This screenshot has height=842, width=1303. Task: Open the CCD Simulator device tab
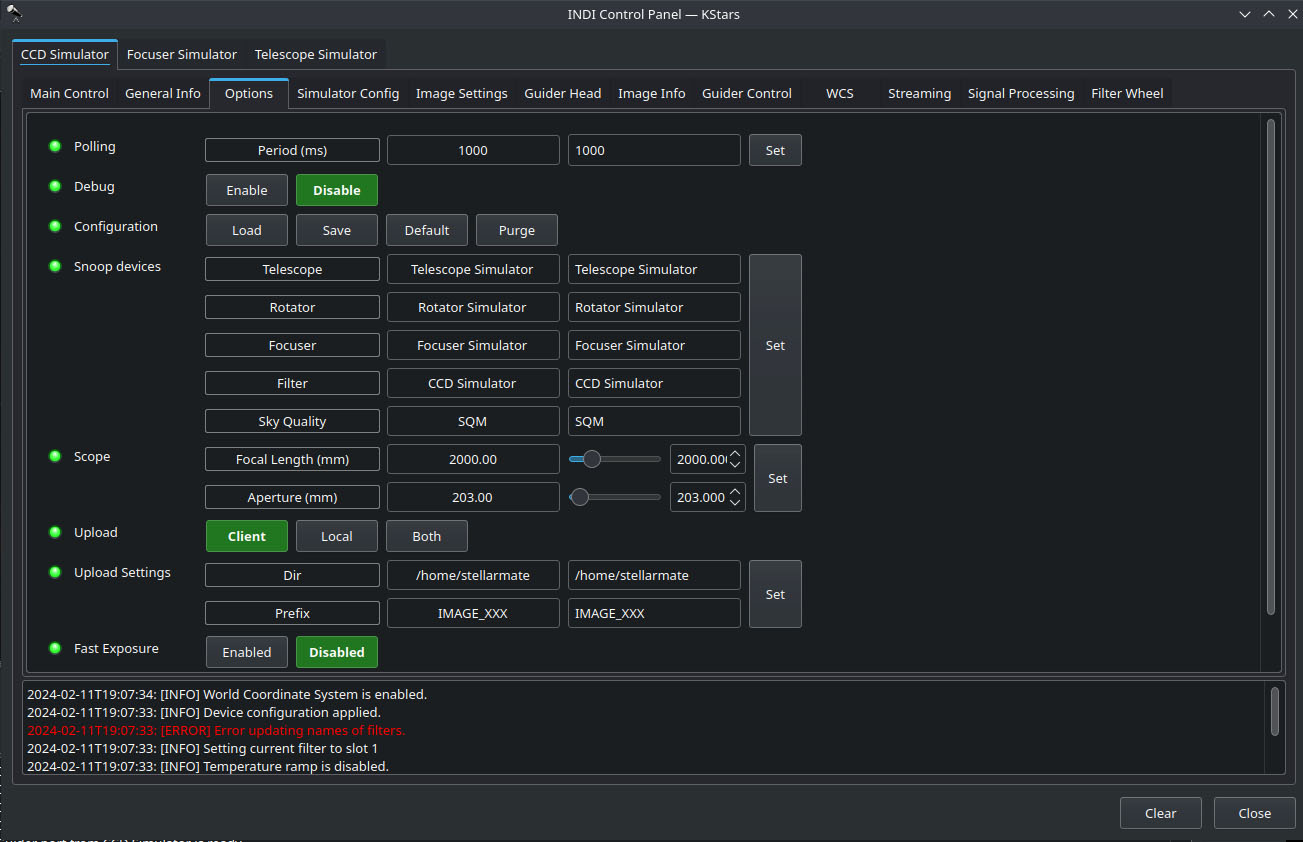tap(65, 54)
